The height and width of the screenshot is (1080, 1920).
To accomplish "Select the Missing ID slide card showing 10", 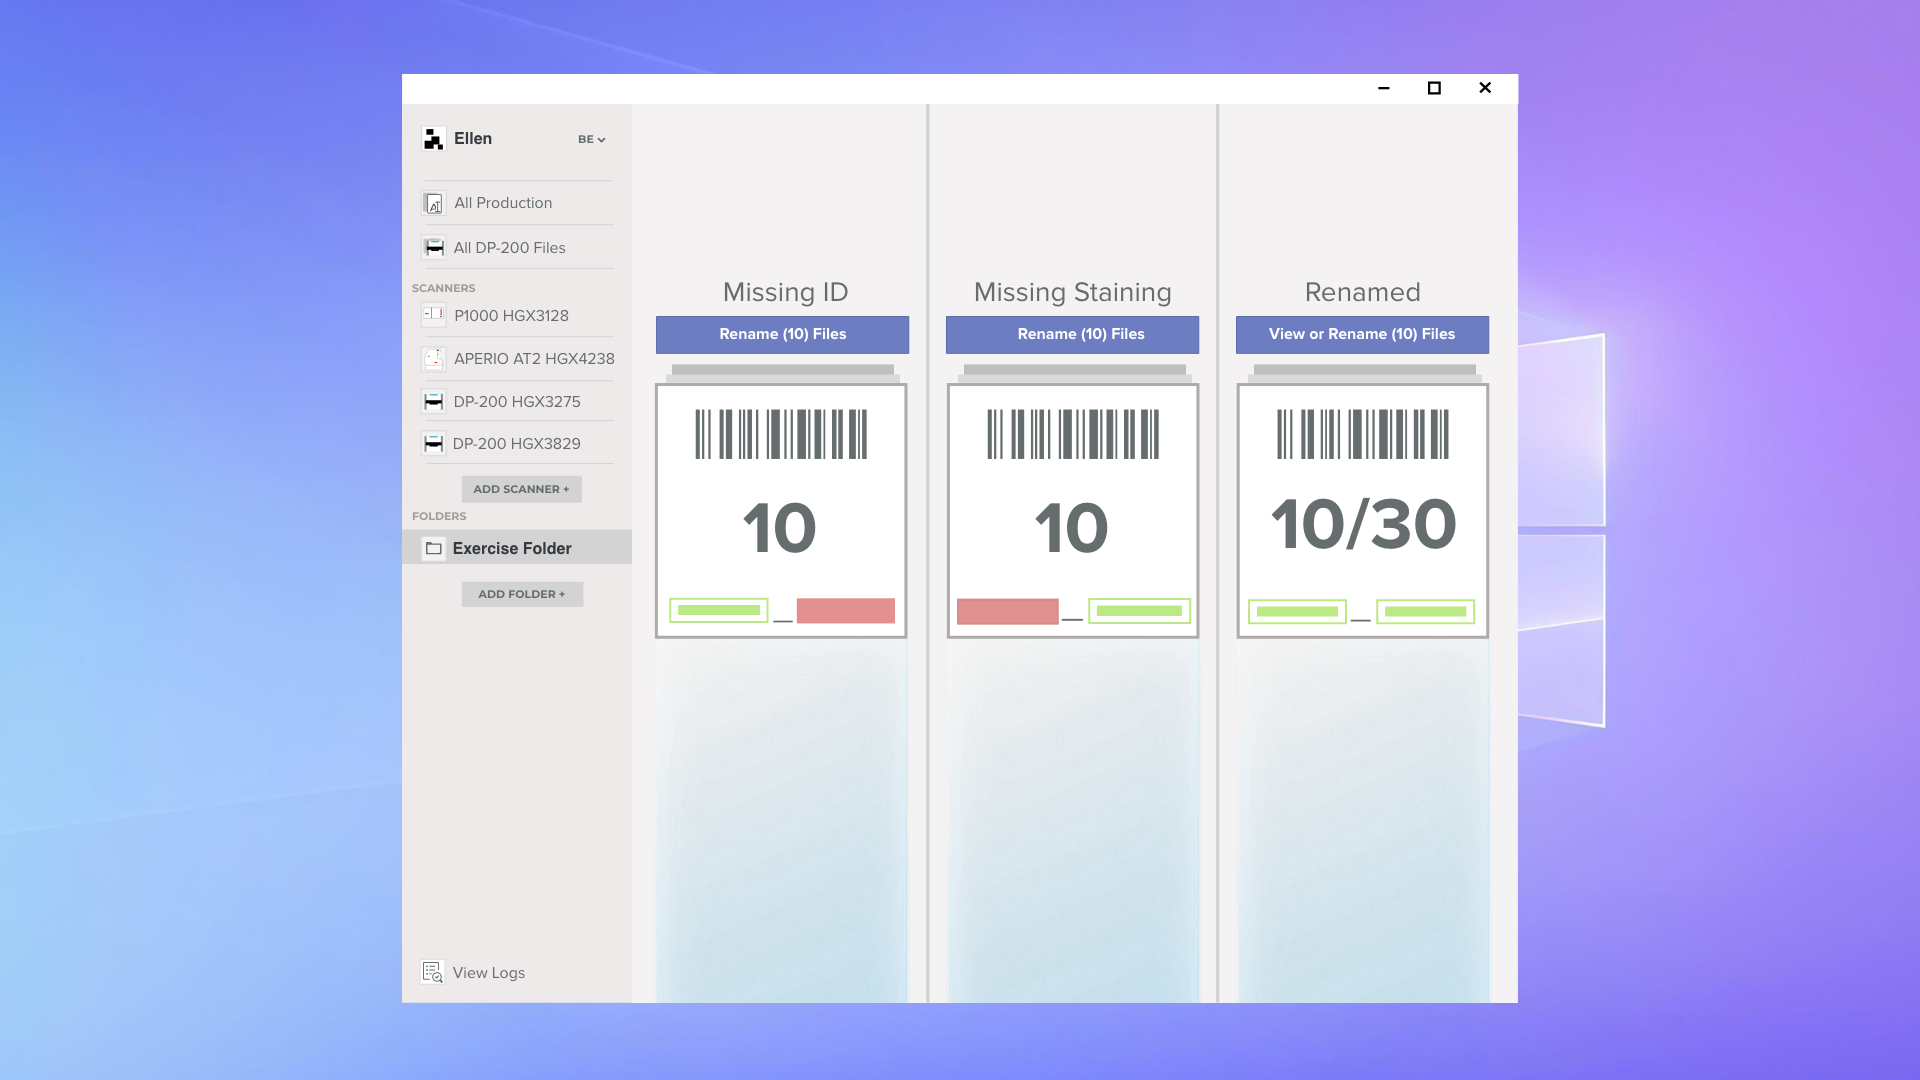I will tap(781, 510).
